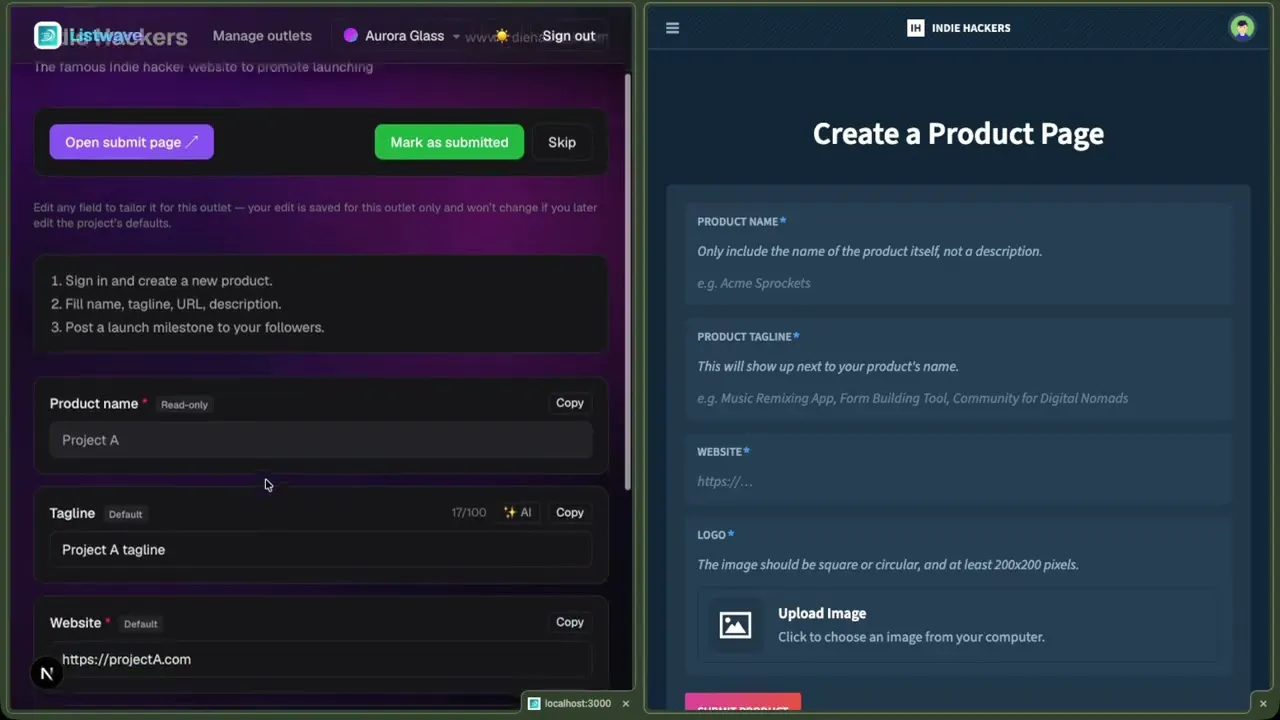Open the hamburger menu in Indie Hackers
The image size is (1280, 720).
pyautogui.click(x=672, y=28)
